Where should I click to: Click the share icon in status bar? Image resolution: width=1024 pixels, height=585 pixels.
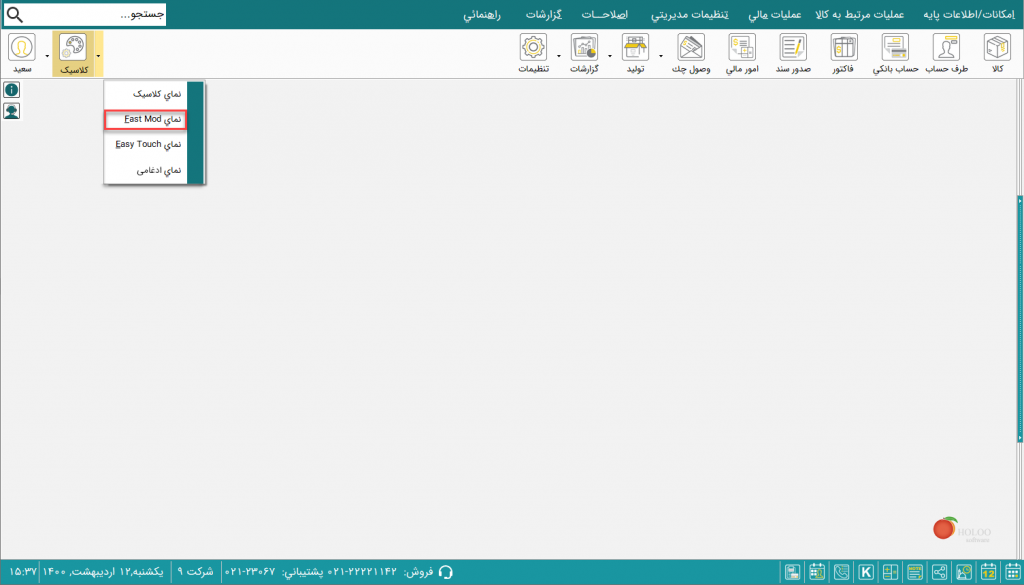[x=939, y=571]
